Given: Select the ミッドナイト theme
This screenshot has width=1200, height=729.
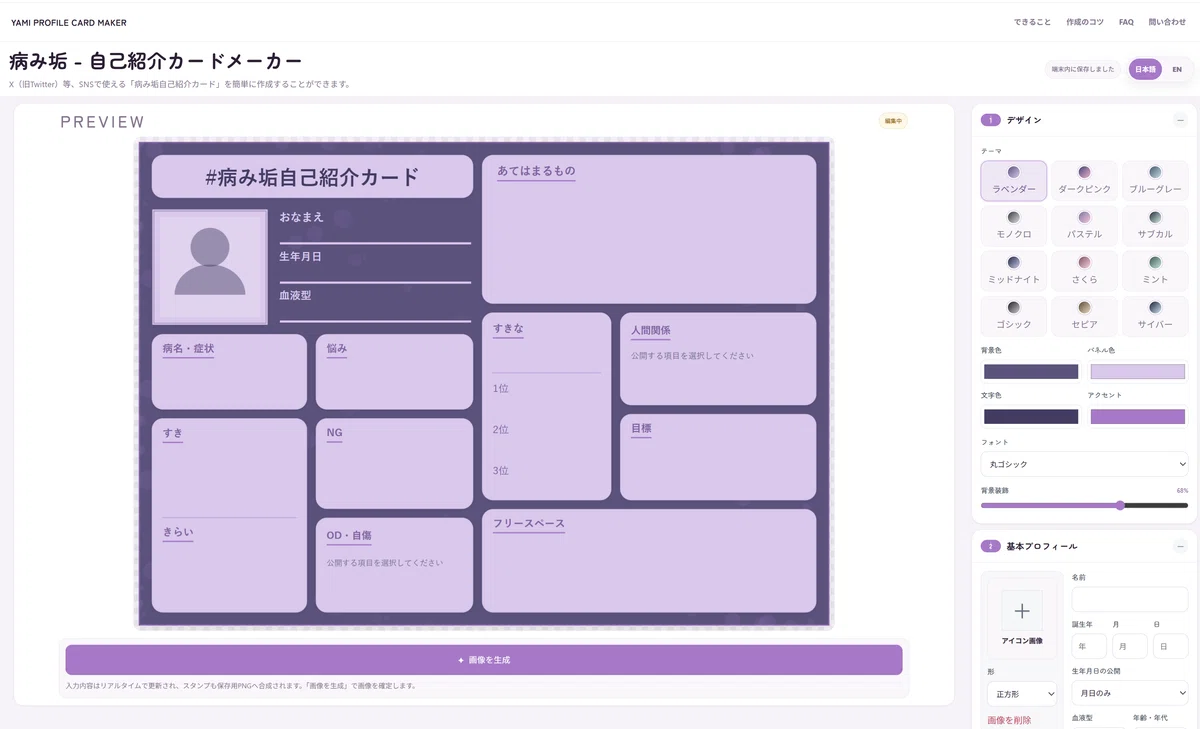Looking at the screenshot, I should point(1014,271).
